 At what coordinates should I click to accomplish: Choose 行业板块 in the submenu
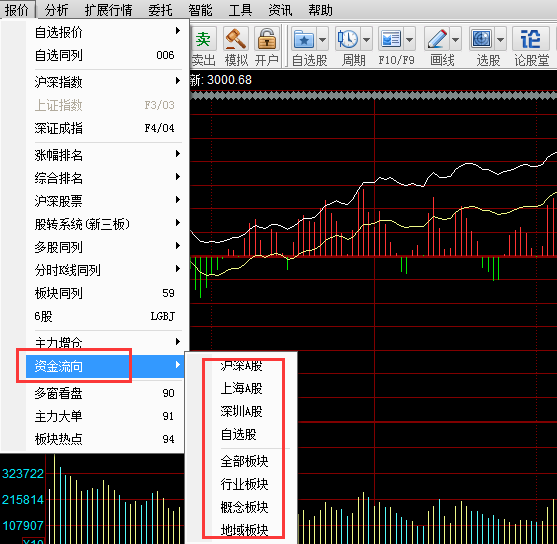click(244, 484)
